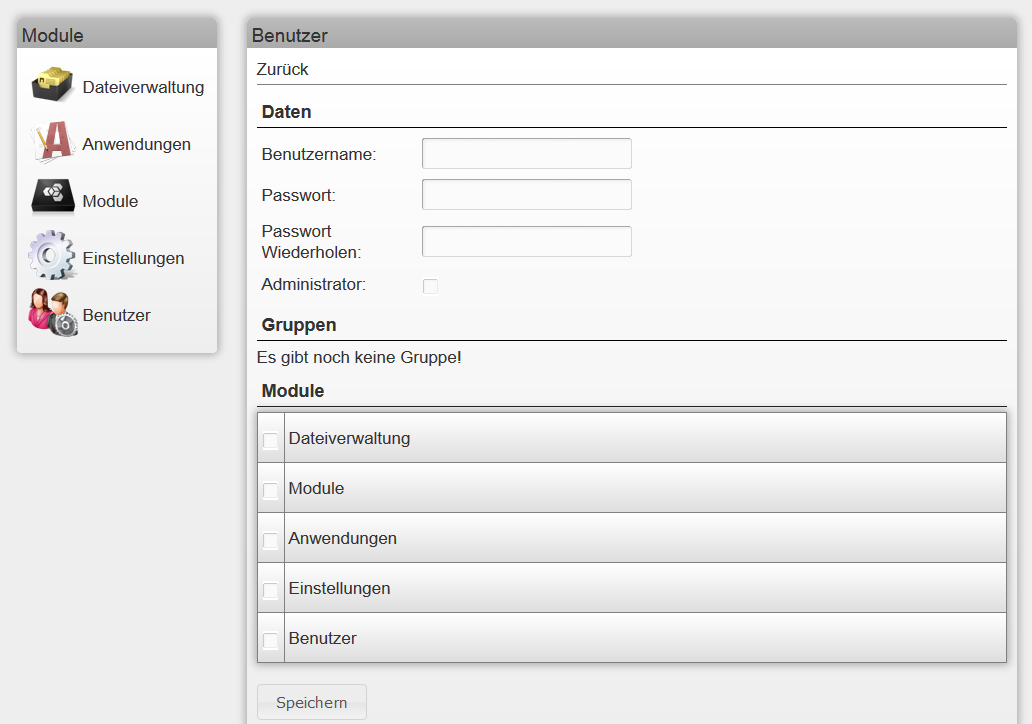
Task: Click the Benutzer people icon in sidebar
Action: [51, 314]
